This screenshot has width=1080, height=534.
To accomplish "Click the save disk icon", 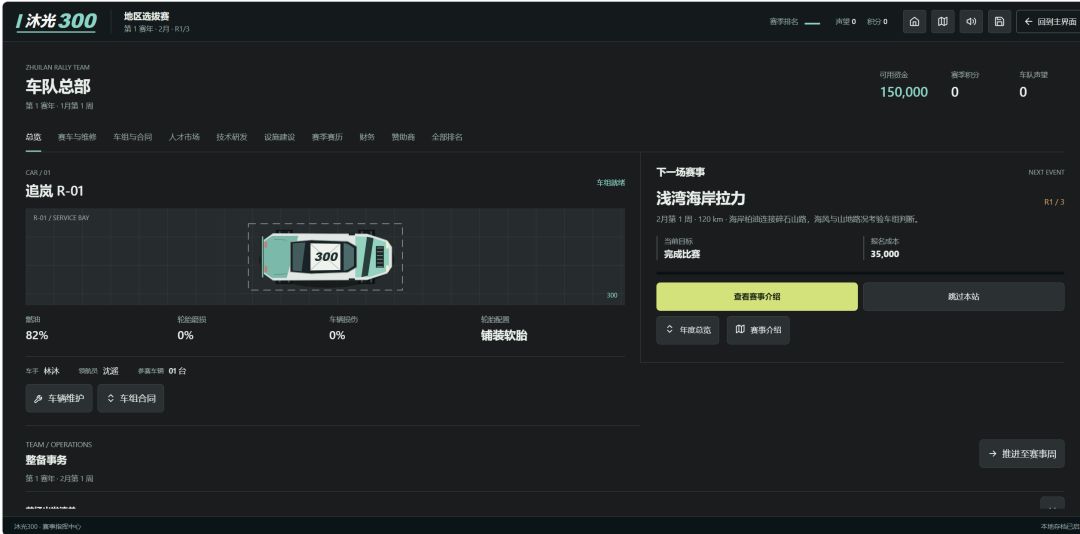I will coord(999,21).
